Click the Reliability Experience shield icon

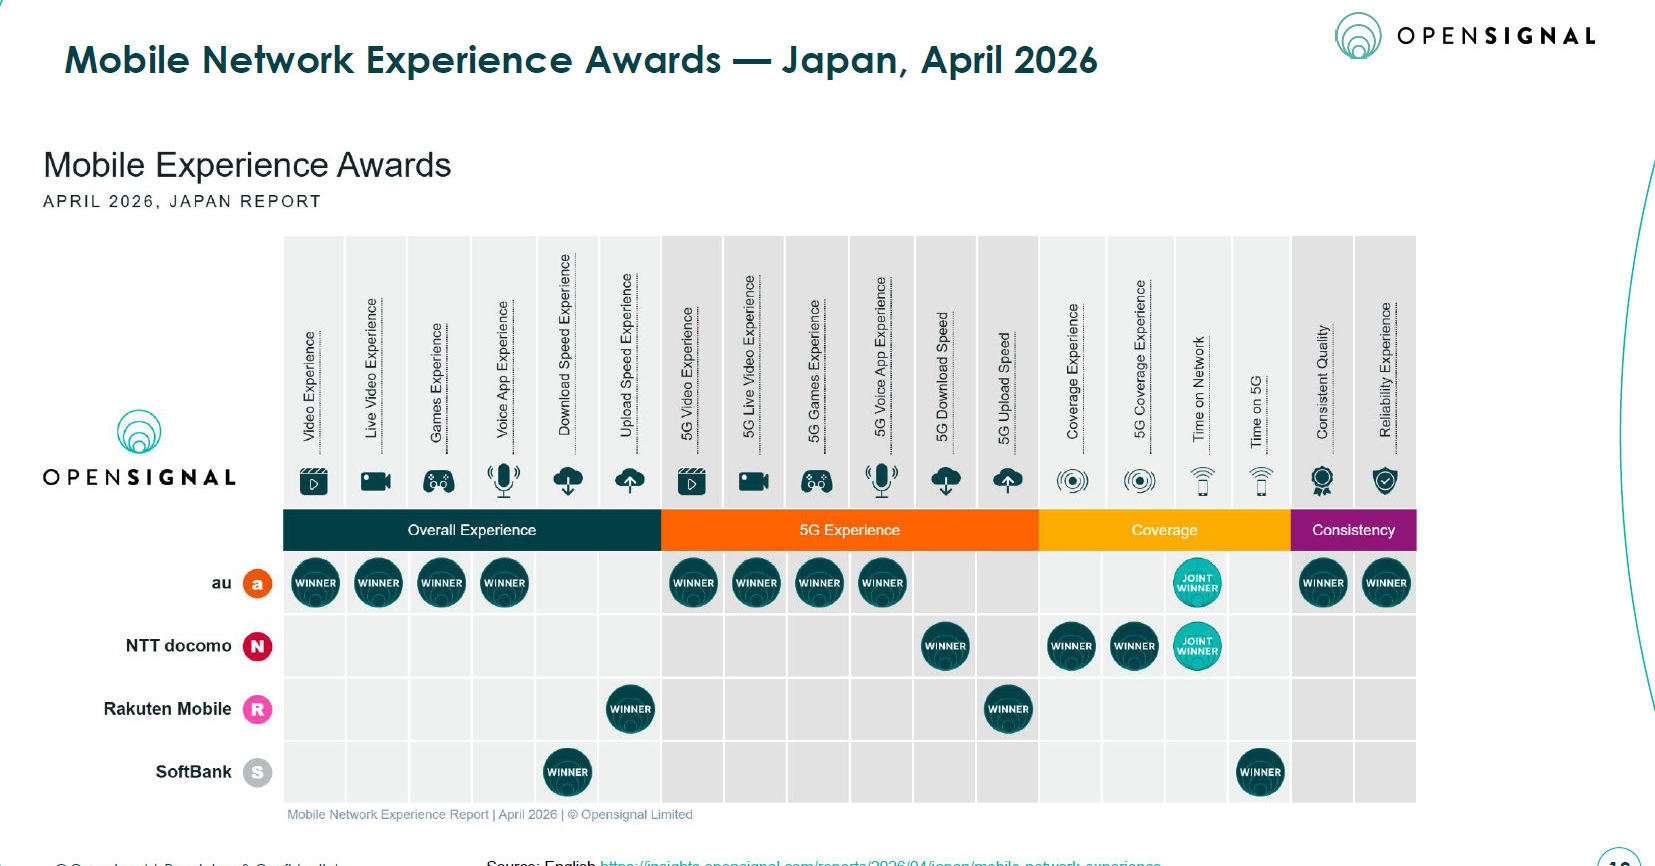pos(1385,481)
